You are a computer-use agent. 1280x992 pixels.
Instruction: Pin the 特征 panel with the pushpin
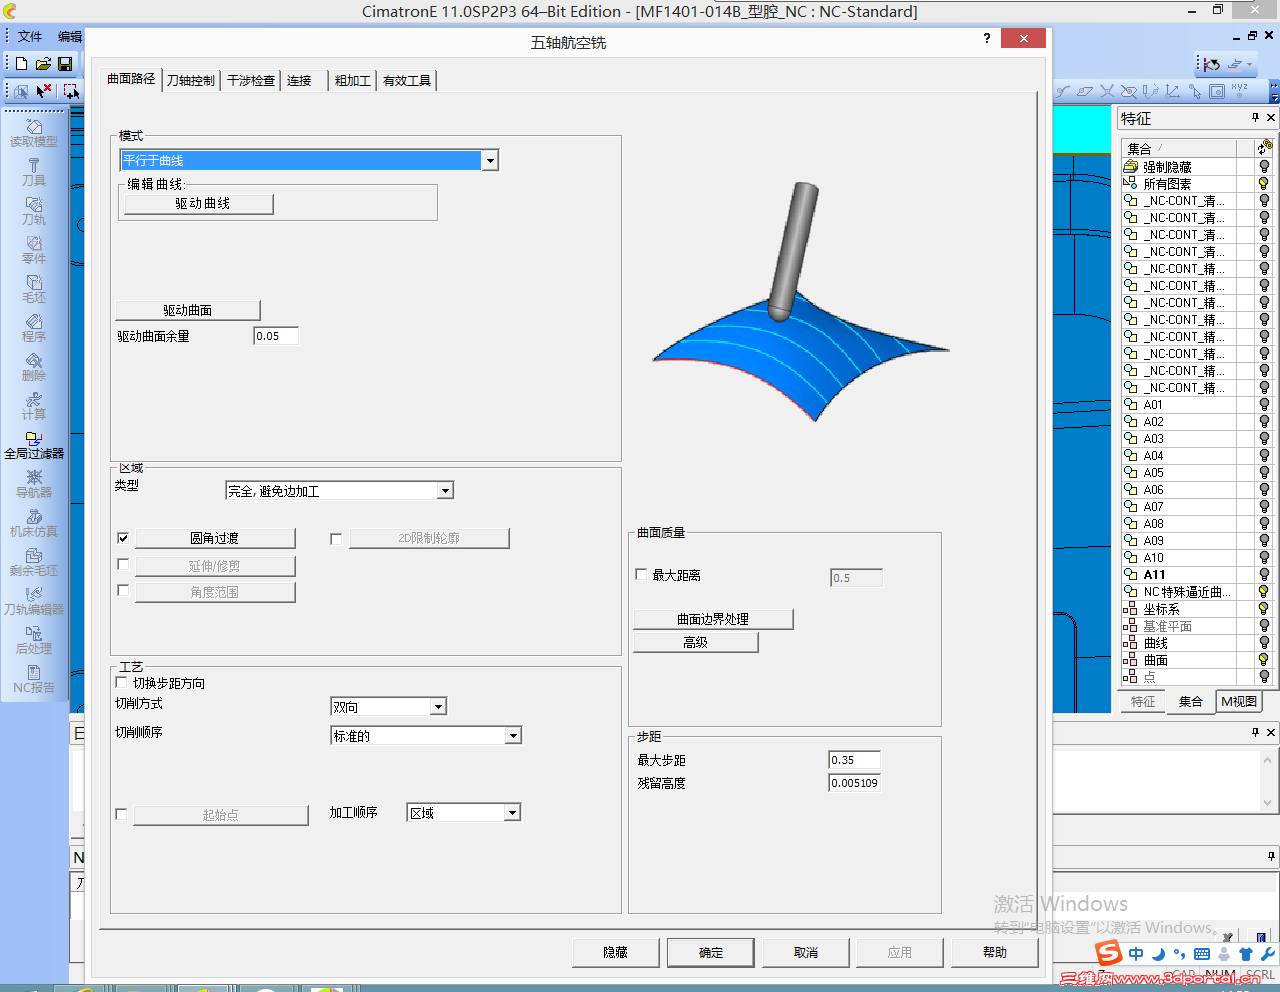[x=1256, y=118]
